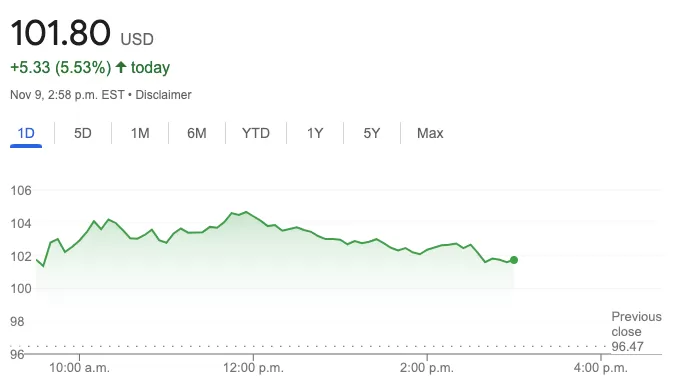View the 5Y price chart
Image resolution: width=677 pixels, height=380 pixels.
click(371, 133)
